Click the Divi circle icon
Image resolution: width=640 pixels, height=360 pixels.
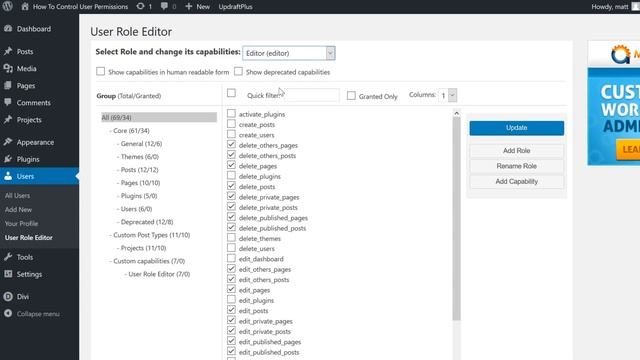[8, 297]
